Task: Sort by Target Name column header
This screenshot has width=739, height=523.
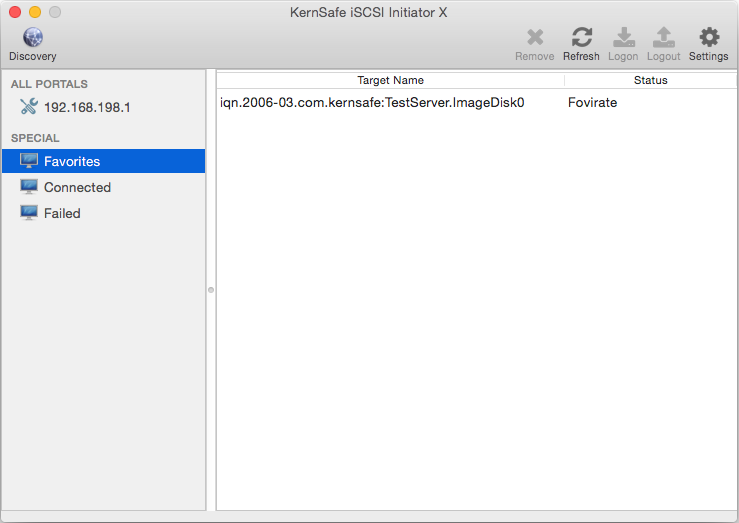Action: (x=390, y=80)
